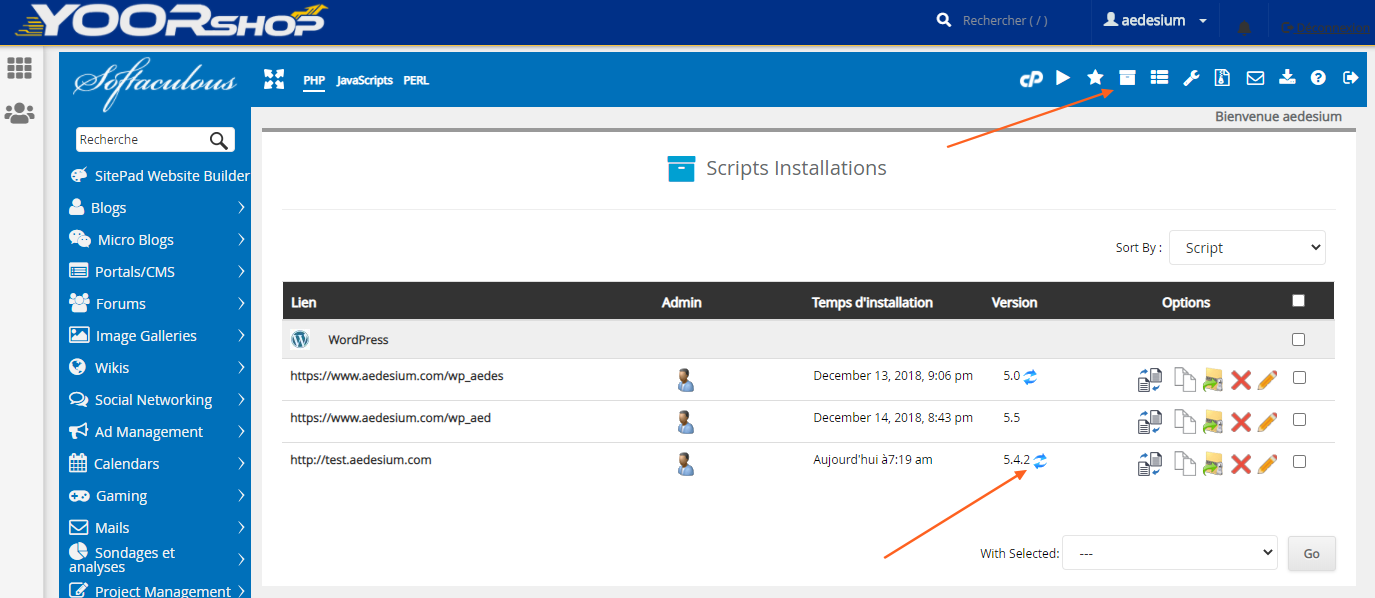Viewport: 1375px width, 598px height.
Task: Open admin login for test.aedesium.com
Action: (685, 464)
